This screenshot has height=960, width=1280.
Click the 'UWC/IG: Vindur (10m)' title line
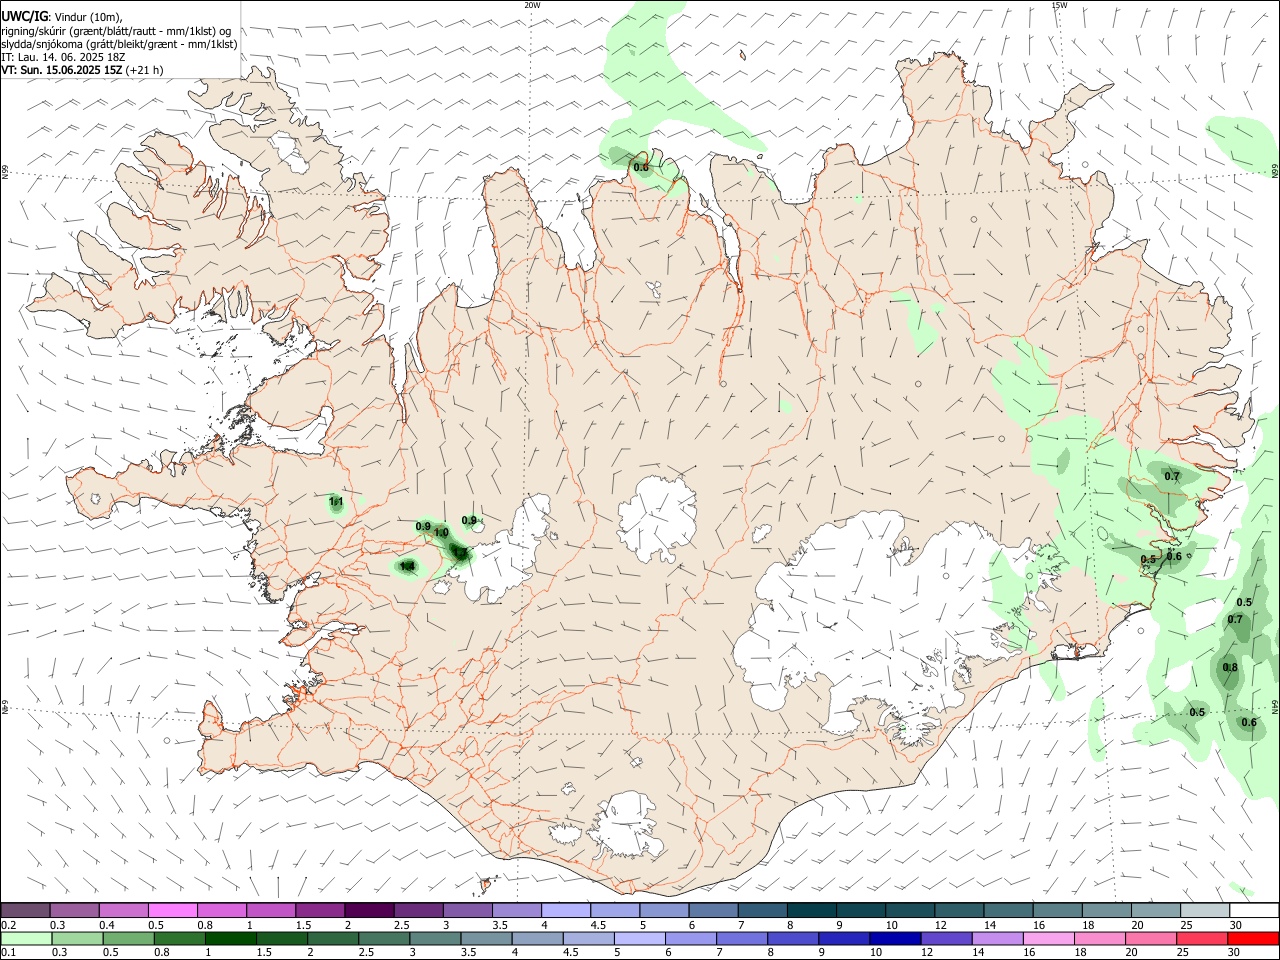tap(62, 16)
